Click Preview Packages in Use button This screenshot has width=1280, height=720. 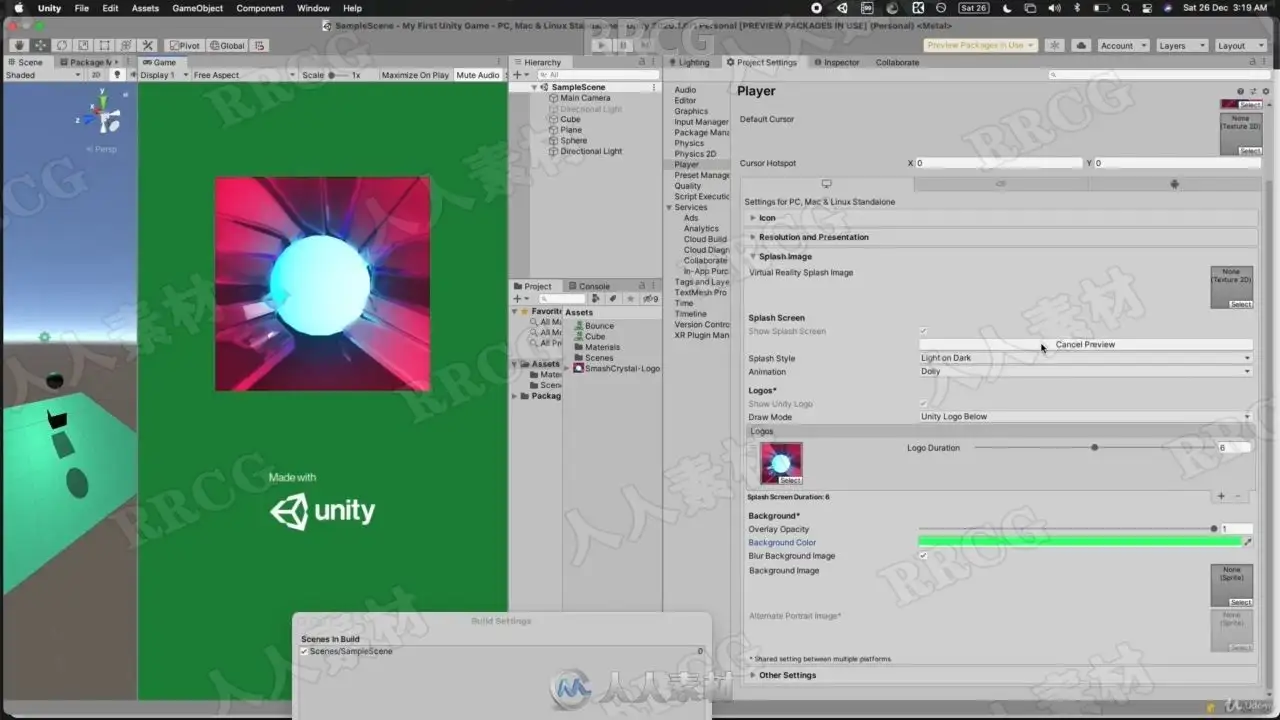(980, 45)
